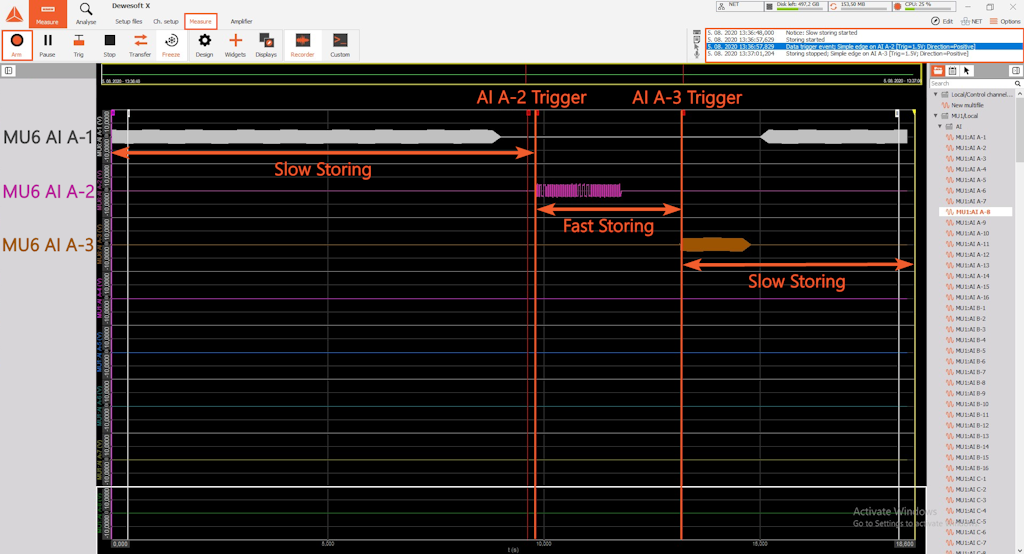This screenshot has height=554, width=1024.
Task: Collapse MU1/Local tree node
Action: pos(936,116)
